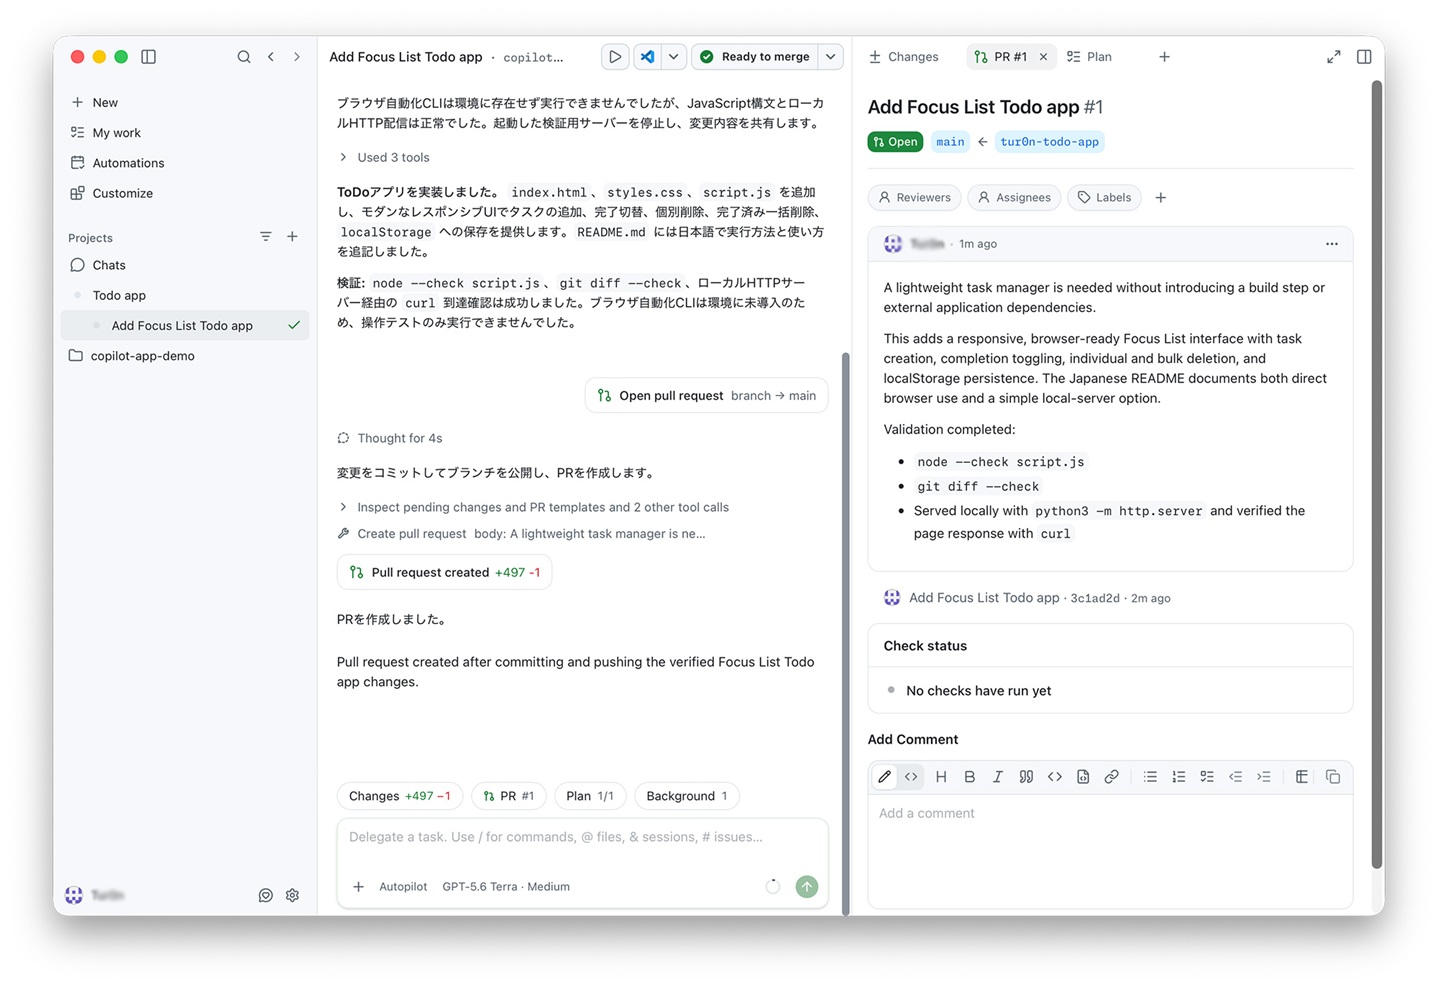The width and height of the screenshot is (1438, 986).
Task: Open the settings gear in sidebar
Action: pos(293,896)
